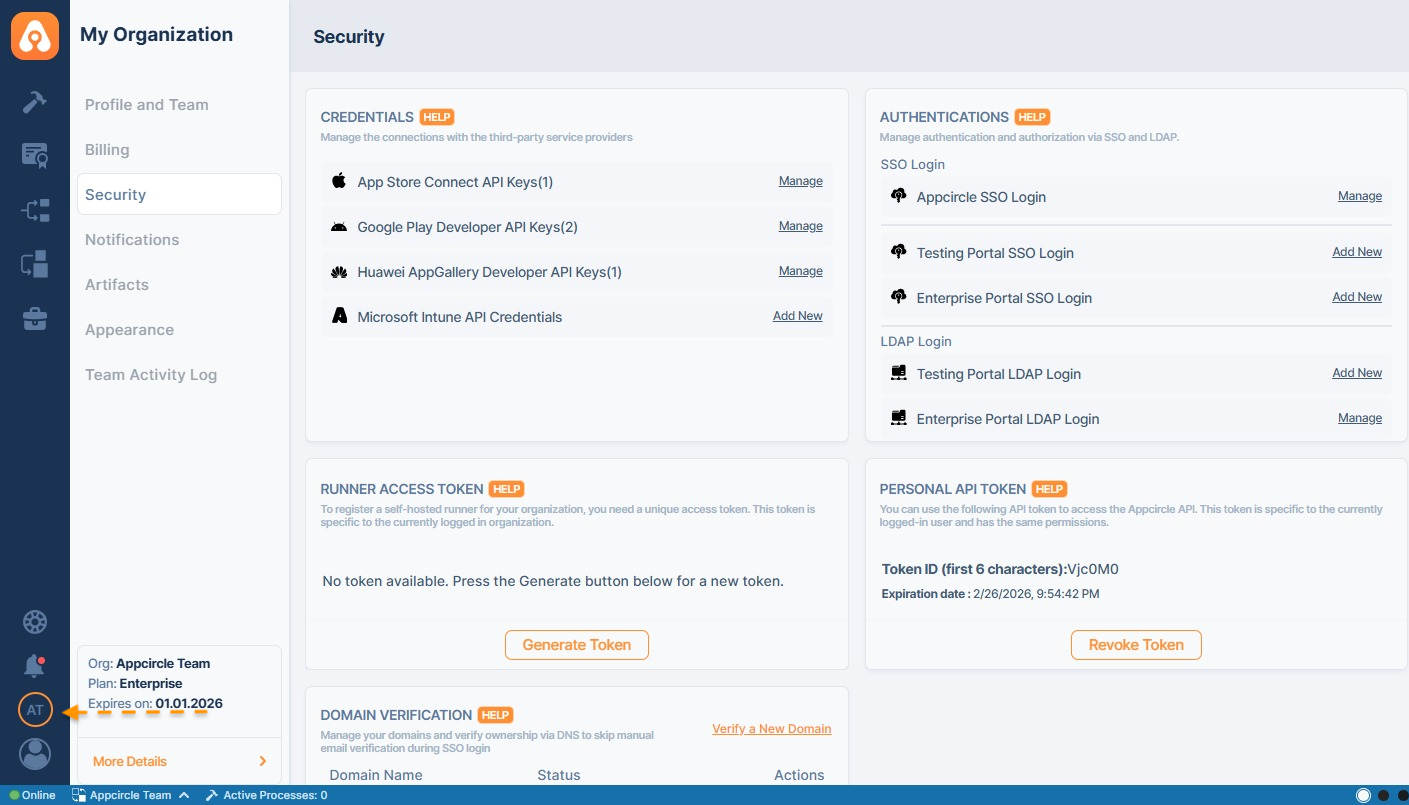Open the settings gear icon in sidebar
Image resolution: width=1409 pixels, height=805 pixels.
coord(35,622)
